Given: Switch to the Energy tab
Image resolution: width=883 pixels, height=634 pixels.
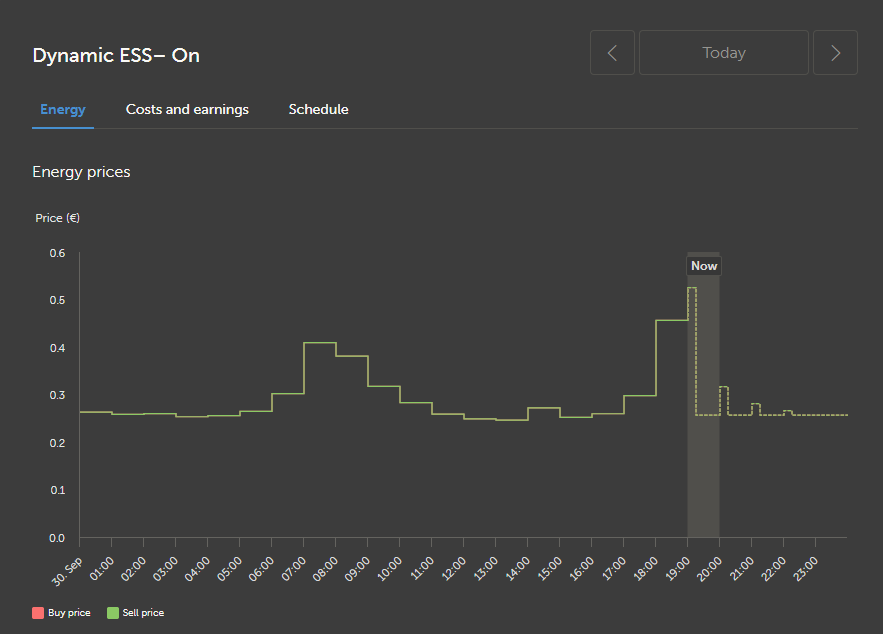Looking at the screenshot, I should click(63, 109).
